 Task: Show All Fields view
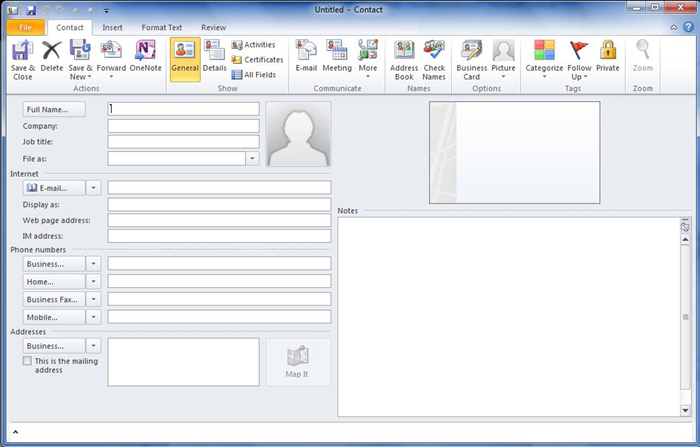click(x=254, y=75)
